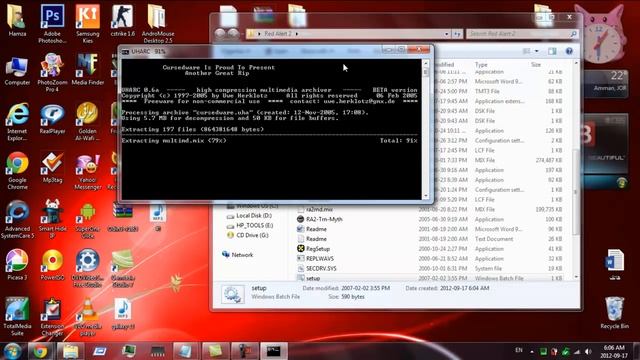This screenshot has width=640, height=360.
Task: Select the ra2md.mix file row
Action: tap(429, 209)
